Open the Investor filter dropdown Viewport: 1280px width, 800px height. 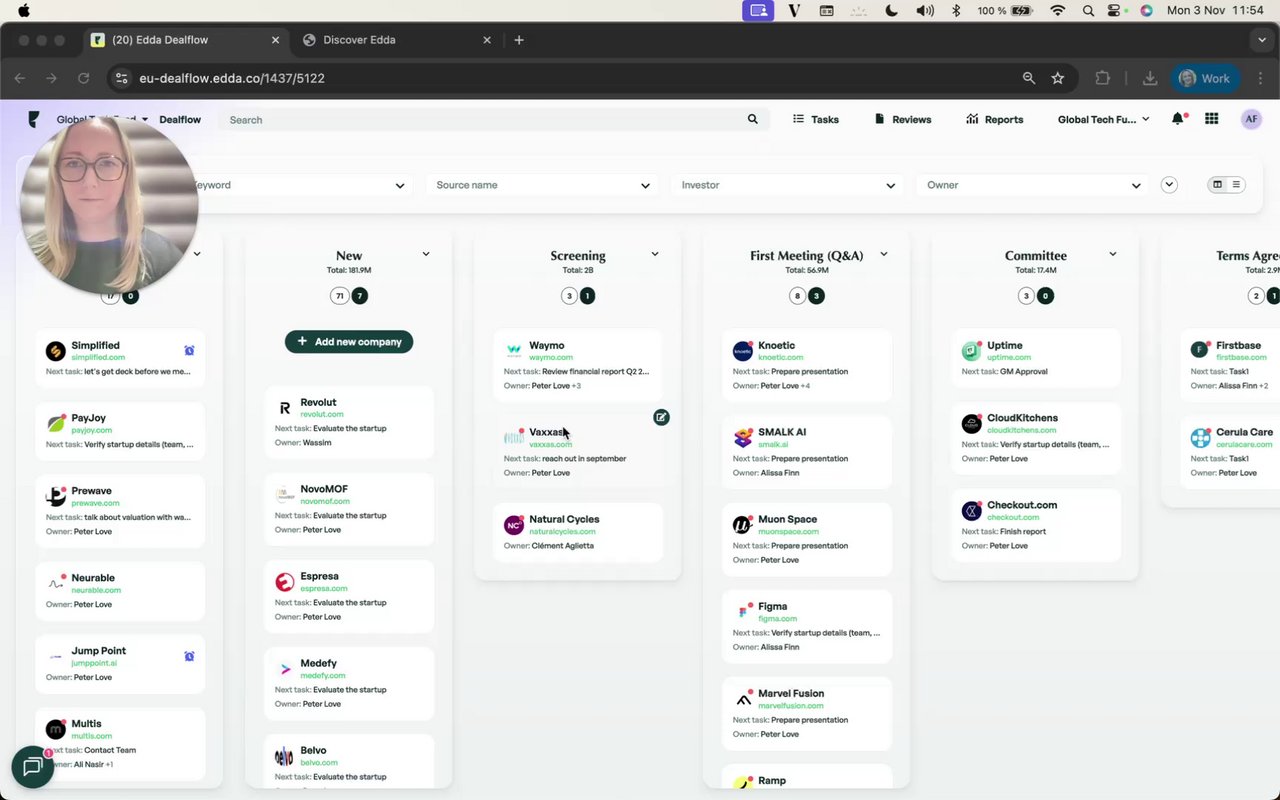coord(788,185)
